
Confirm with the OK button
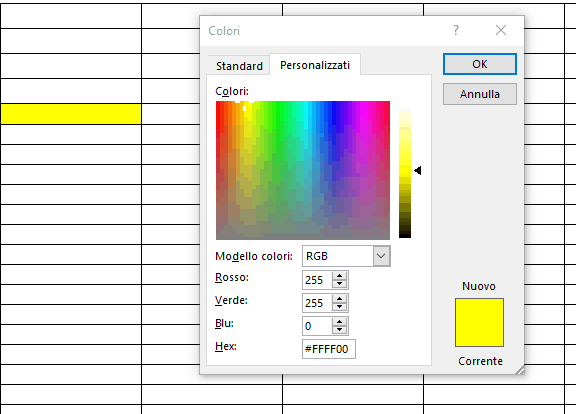pyautogui.click(x=480, y=64)
